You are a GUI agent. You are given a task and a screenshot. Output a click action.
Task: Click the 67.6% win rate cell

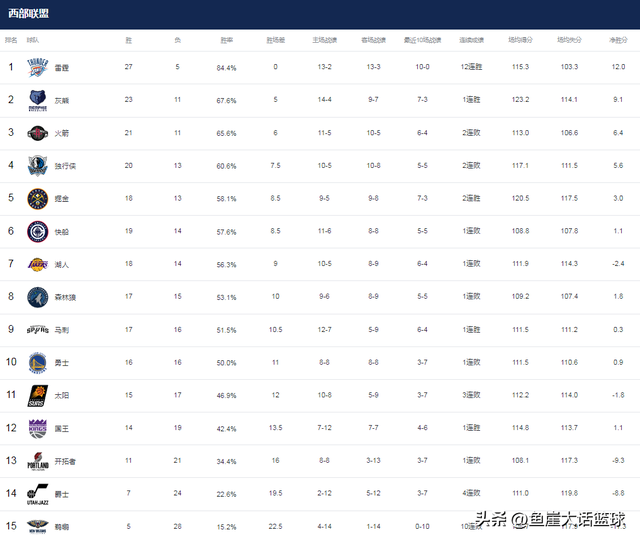pos(227,100)
